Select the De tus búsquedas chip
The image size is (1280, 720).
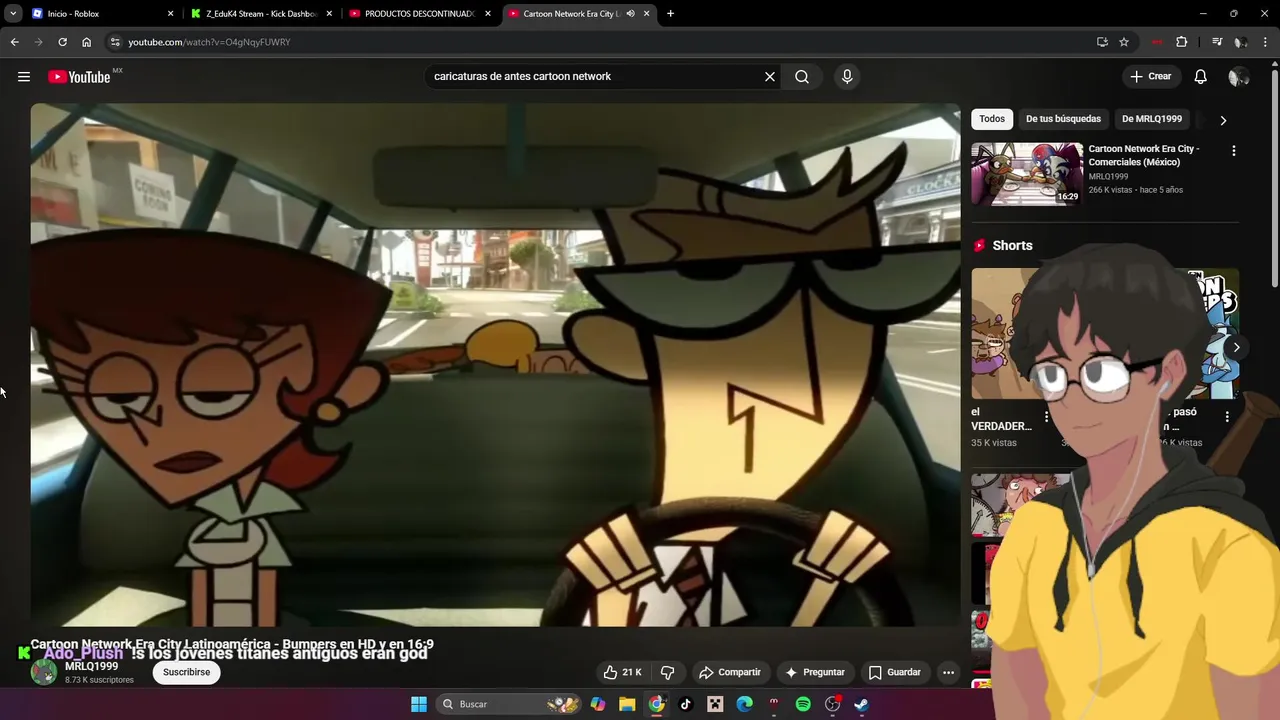pos(1063,119)
